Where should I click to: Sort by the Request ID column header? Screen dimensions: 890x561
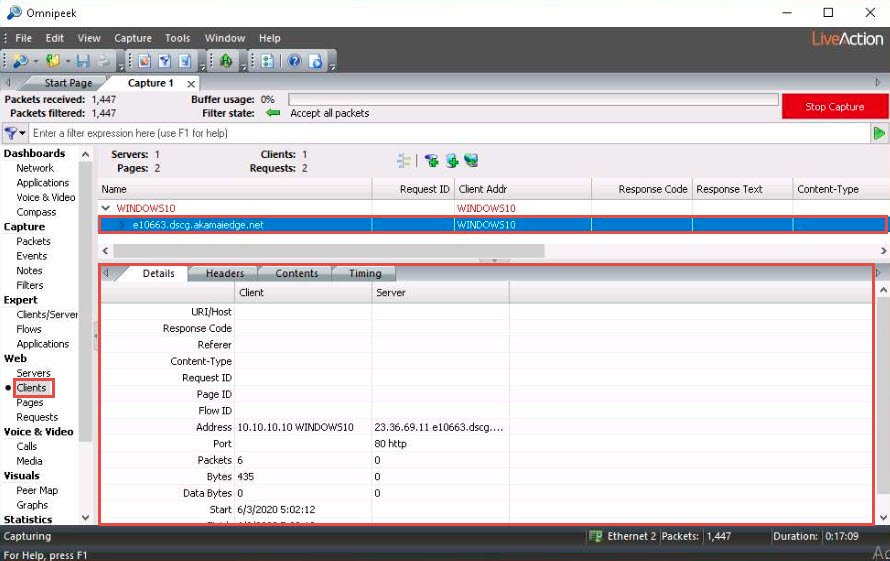[x=413, y=189]
